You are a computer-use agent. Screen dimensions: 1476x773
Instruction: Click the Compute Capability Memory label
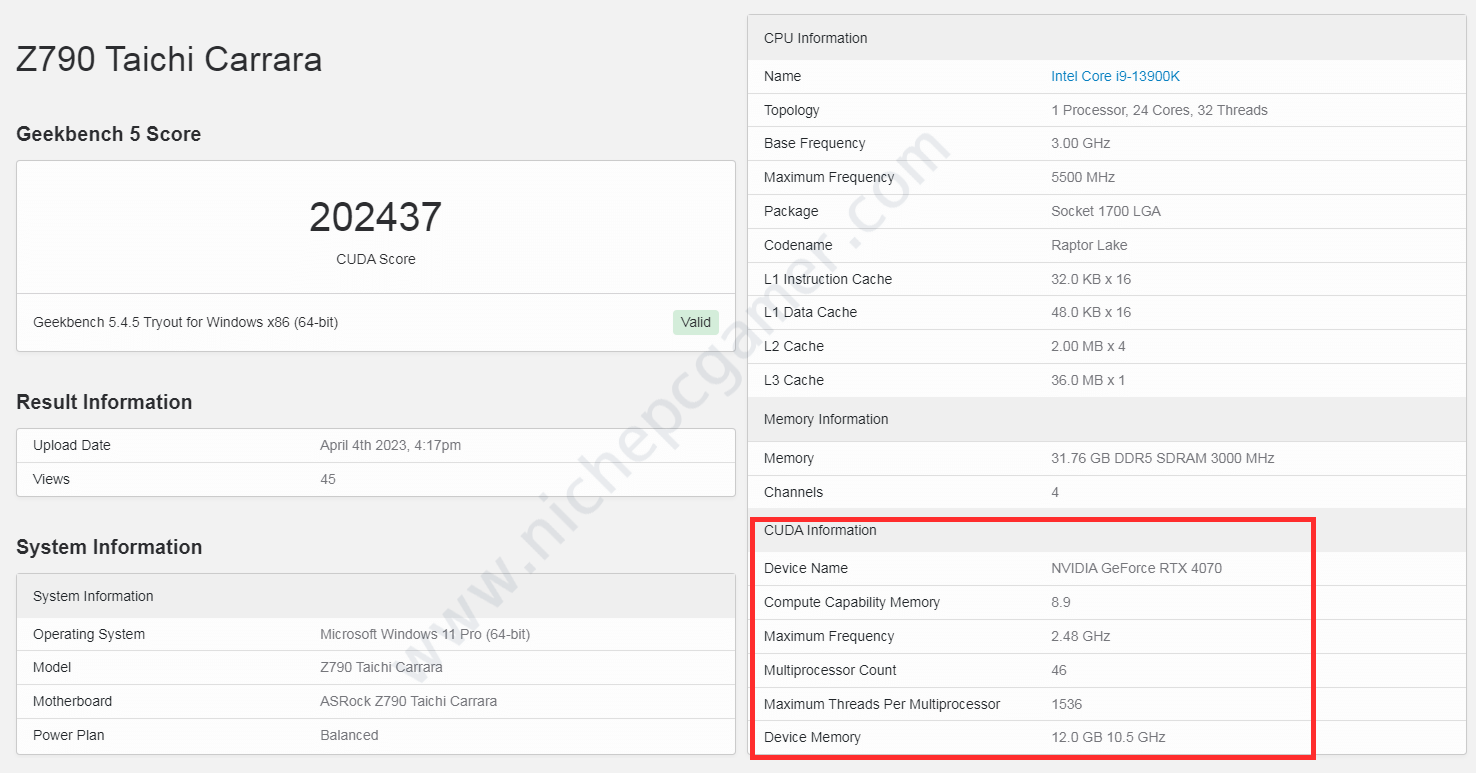click(852, 602)
